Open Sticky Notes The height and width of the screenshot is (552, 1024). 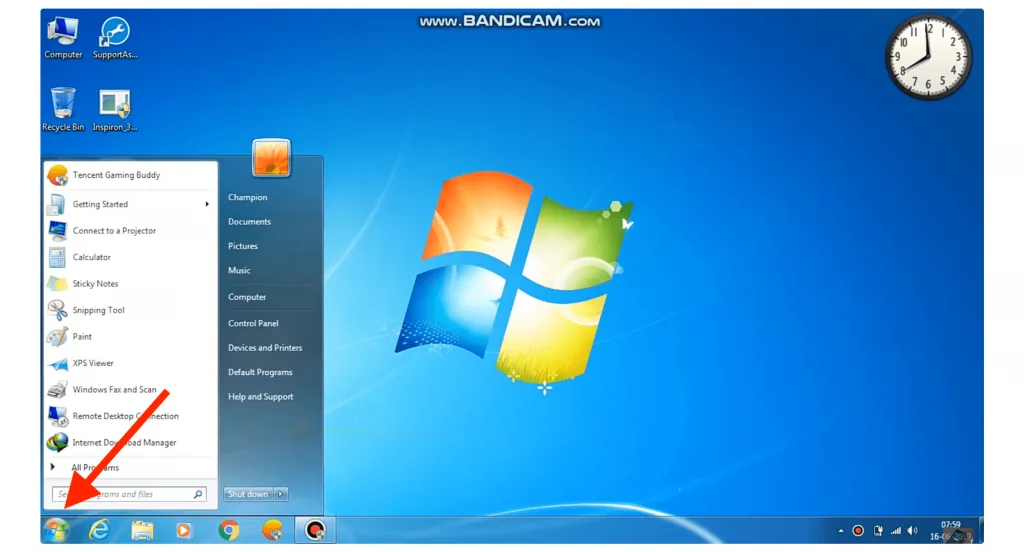pos(131,284)
